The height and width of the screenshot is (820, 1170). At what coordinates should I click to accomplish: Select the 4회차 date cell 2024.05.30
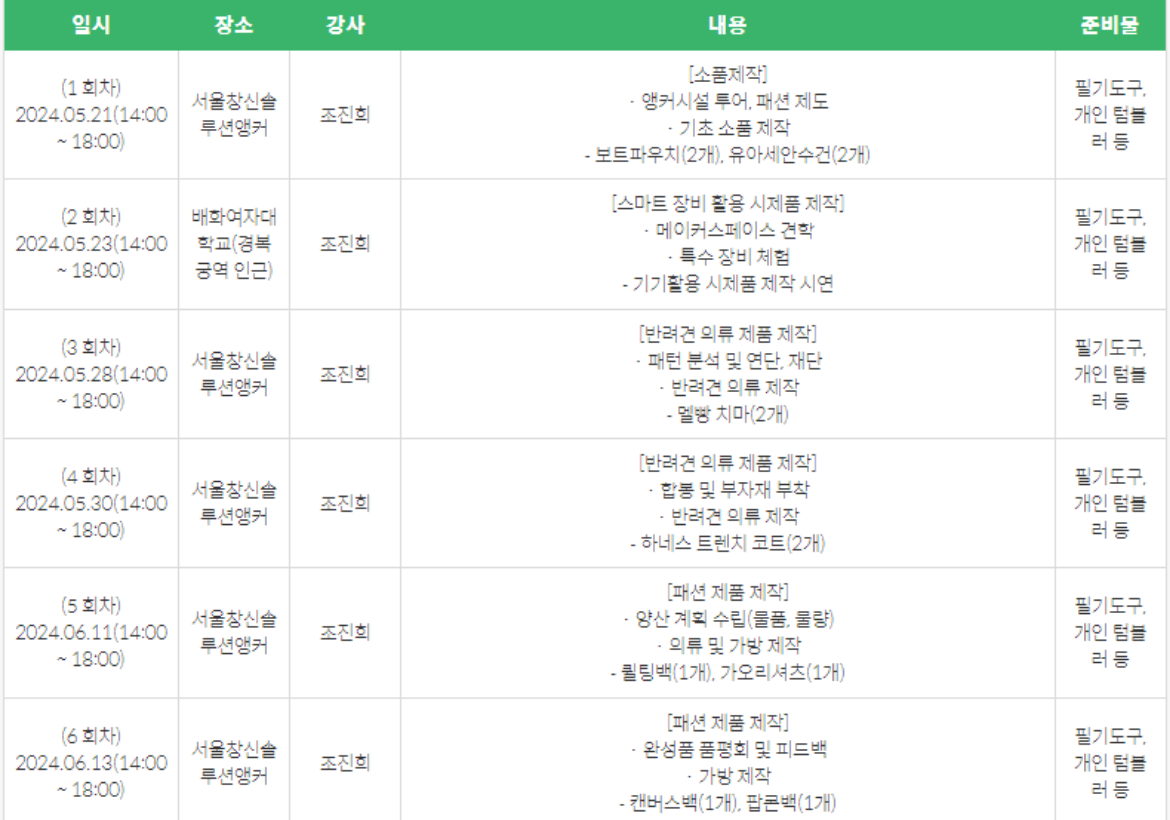tap(91, 503)
